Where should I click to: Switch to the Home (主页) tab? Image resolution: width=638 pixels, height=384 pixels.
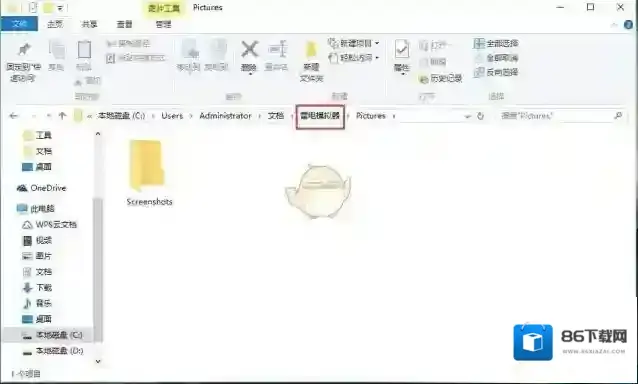point(55,24)
